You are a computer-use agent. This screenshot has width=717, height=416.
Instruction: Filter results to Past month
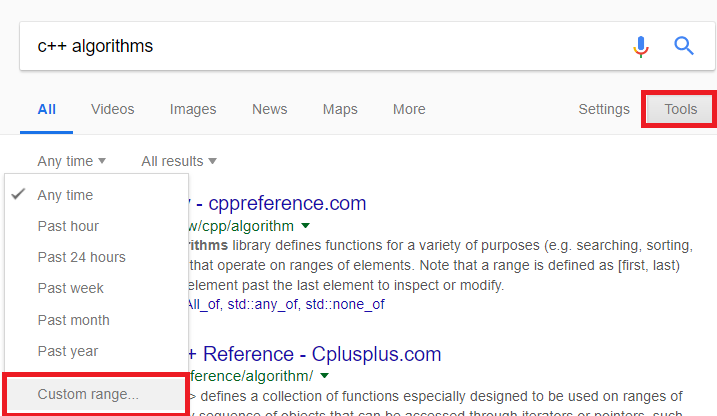point(96,320)
